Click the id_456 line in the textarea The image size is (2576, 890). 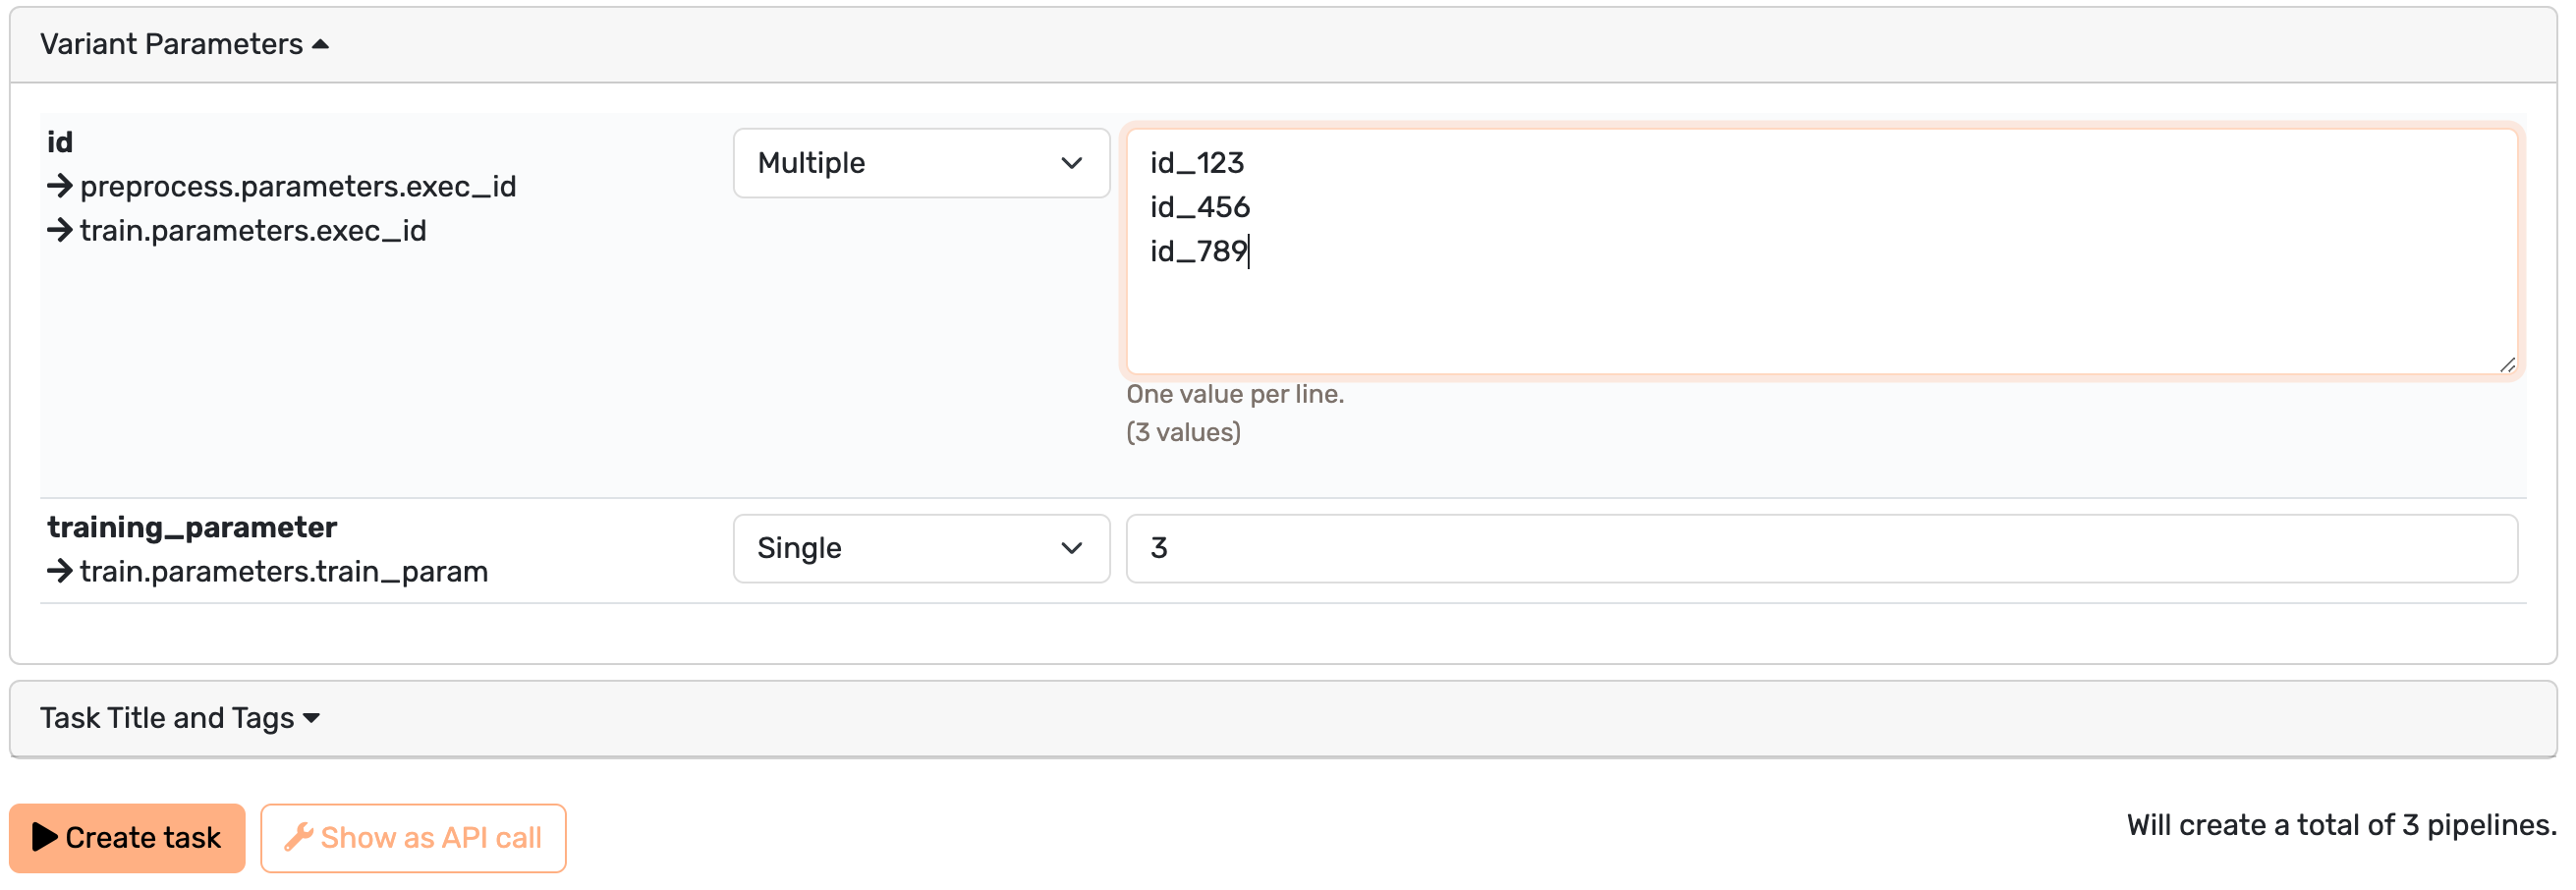tap(1199, 207)
